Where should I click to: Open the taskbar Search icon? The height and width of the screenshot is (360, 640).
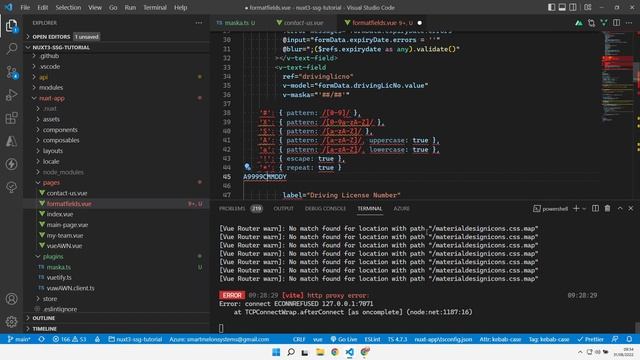(x=291, y=352)
